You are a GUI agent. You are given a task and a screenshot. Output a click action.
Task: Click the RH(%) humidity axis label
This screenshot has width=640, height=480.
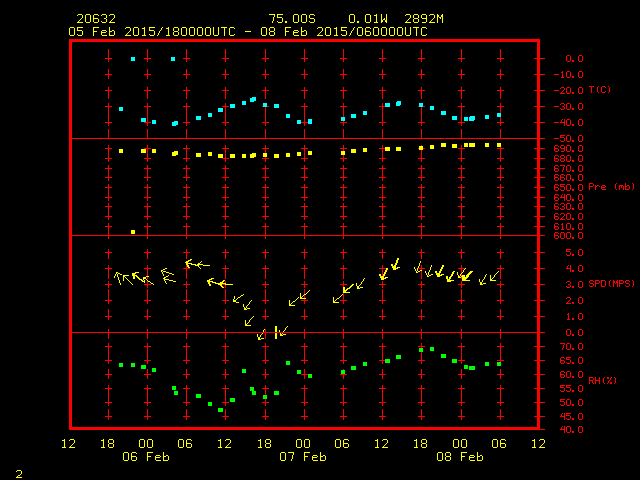[598, 381]
